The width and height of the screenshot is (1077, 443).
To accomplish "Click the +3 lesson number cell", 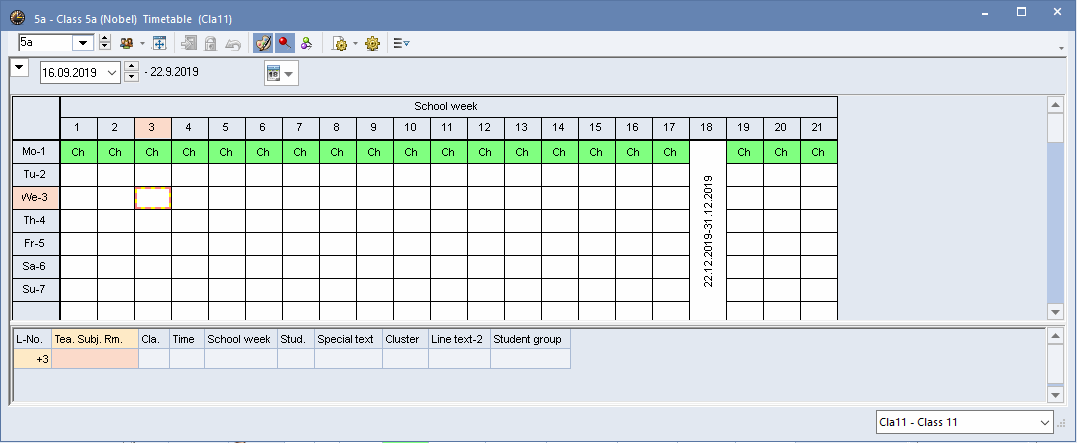I will coord(32,359).
